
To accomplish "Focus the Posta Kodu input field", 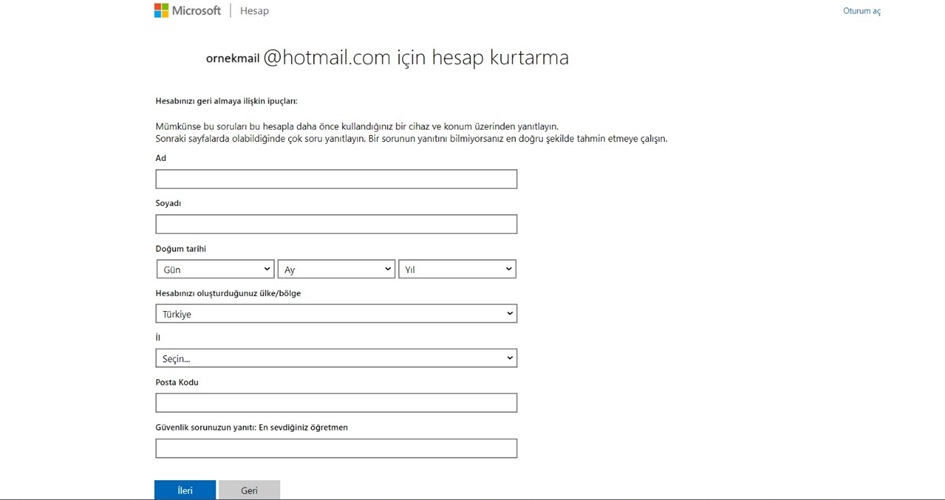I will pyautogui.click(x=336, y=403).
